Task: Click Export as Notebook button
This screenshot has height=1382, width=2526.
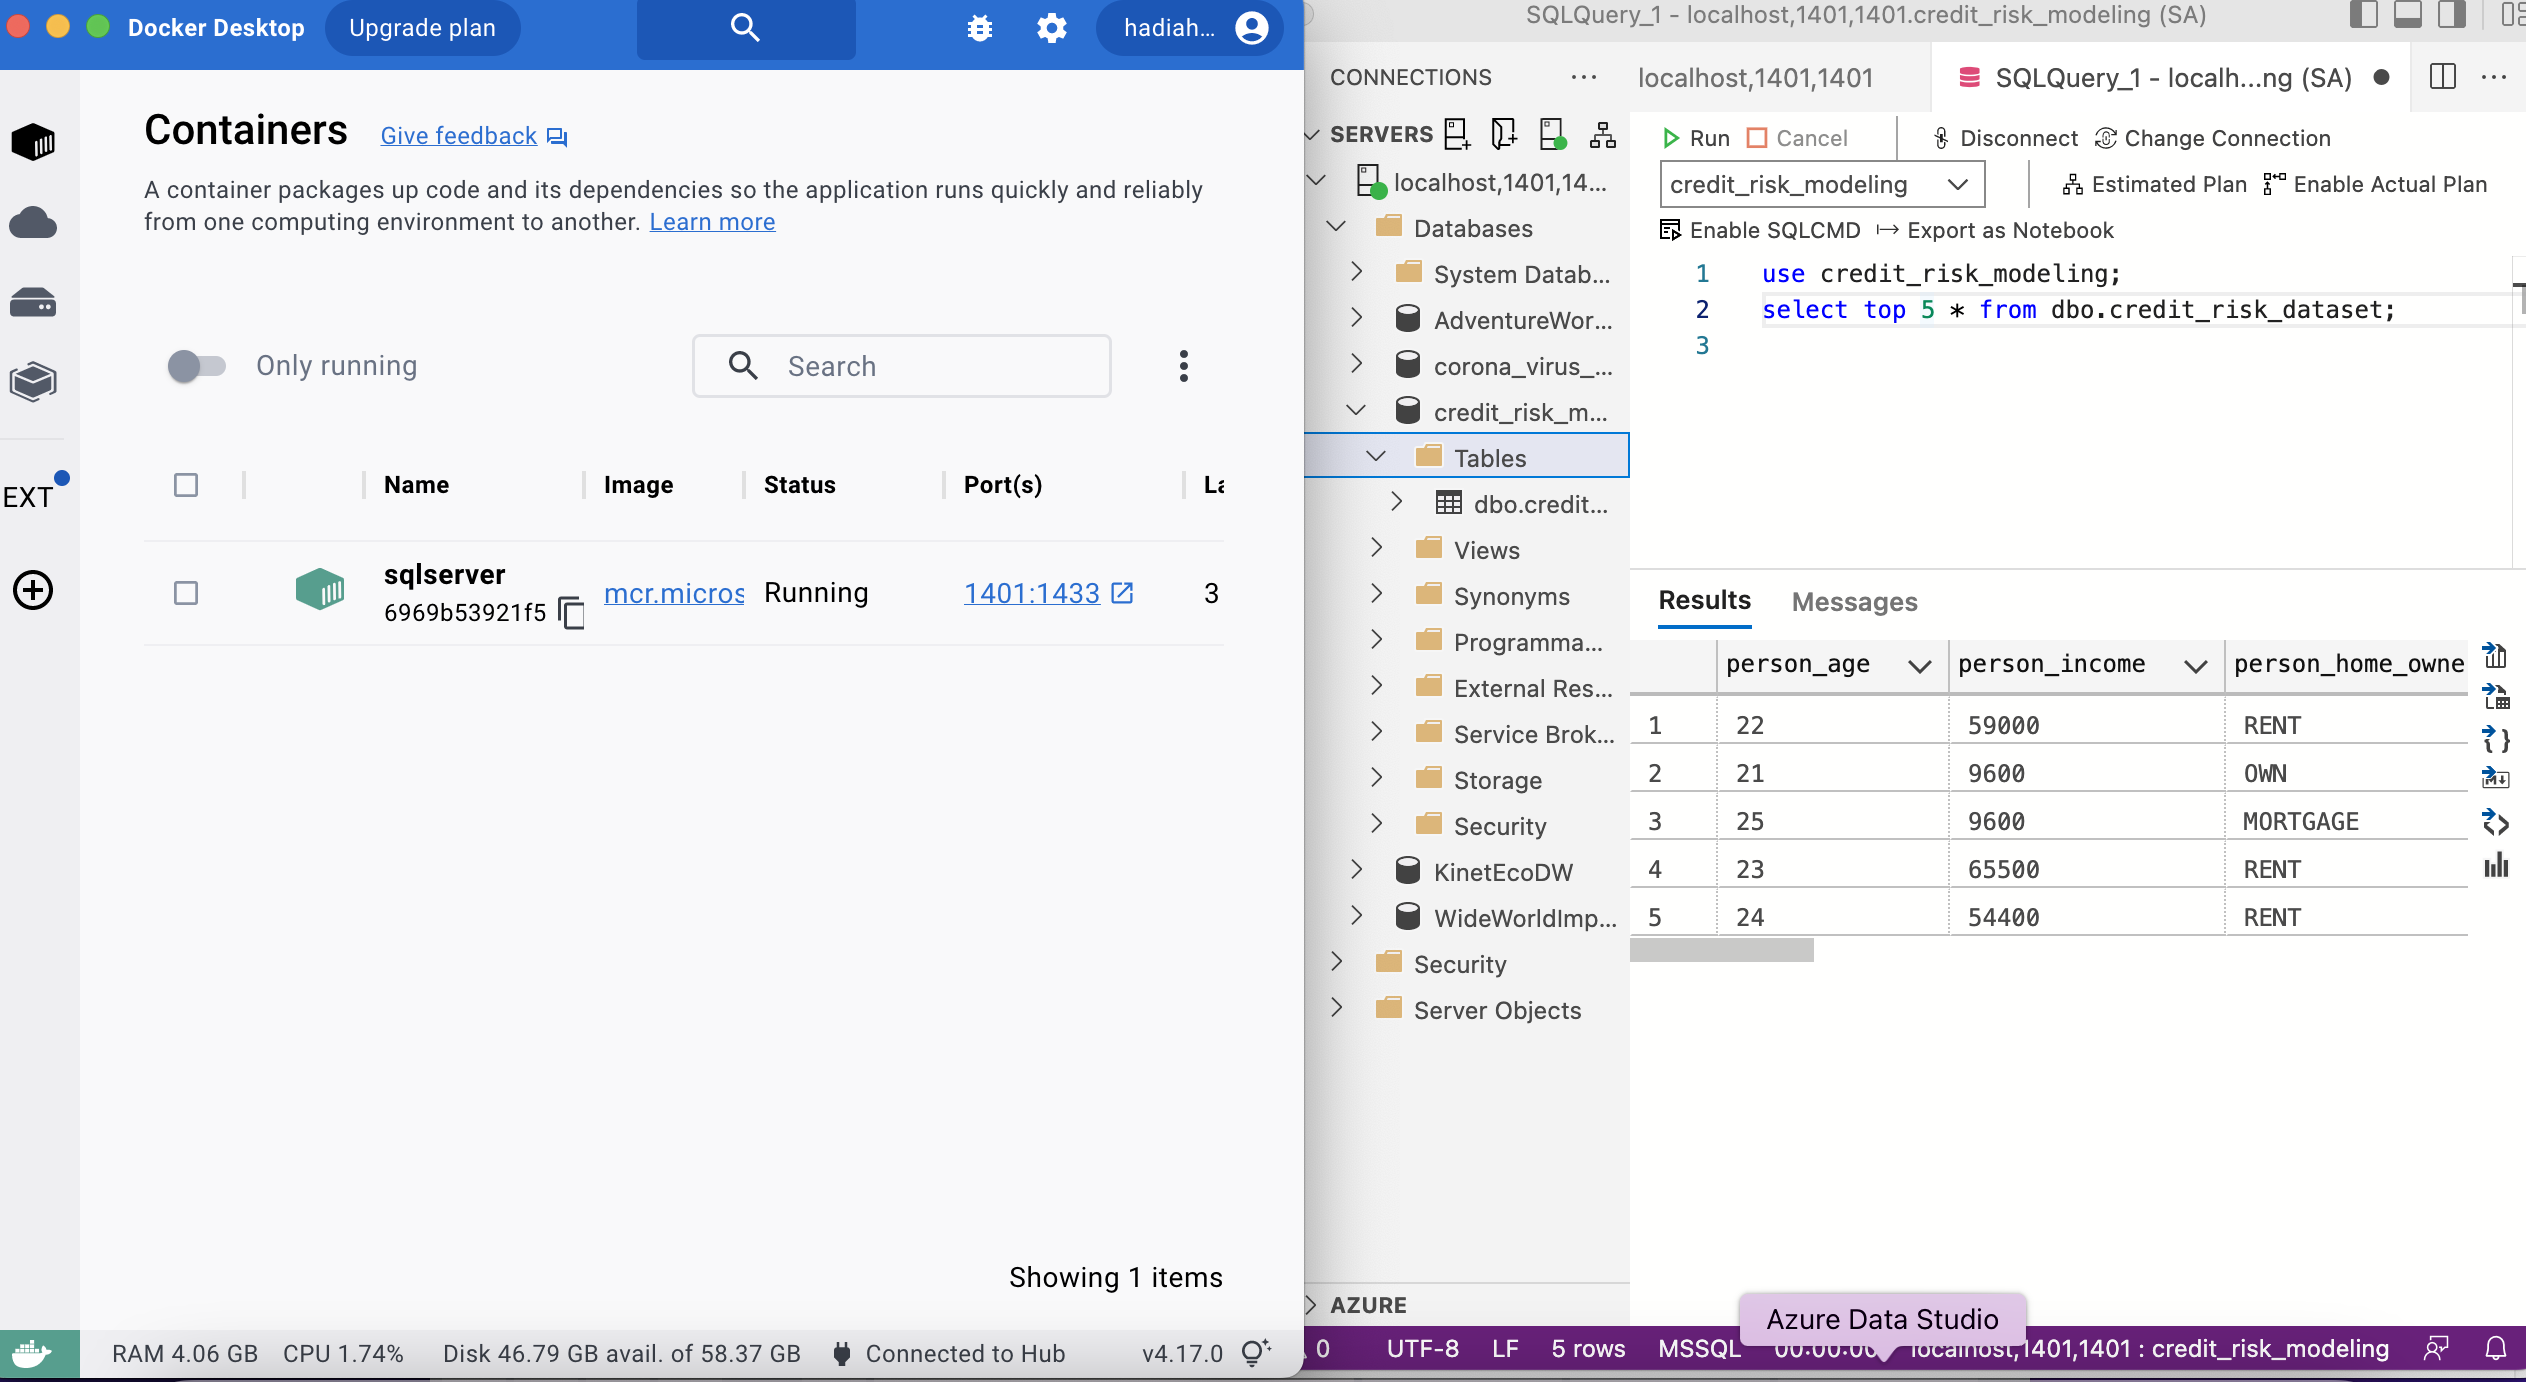Action: point(1995,230)
